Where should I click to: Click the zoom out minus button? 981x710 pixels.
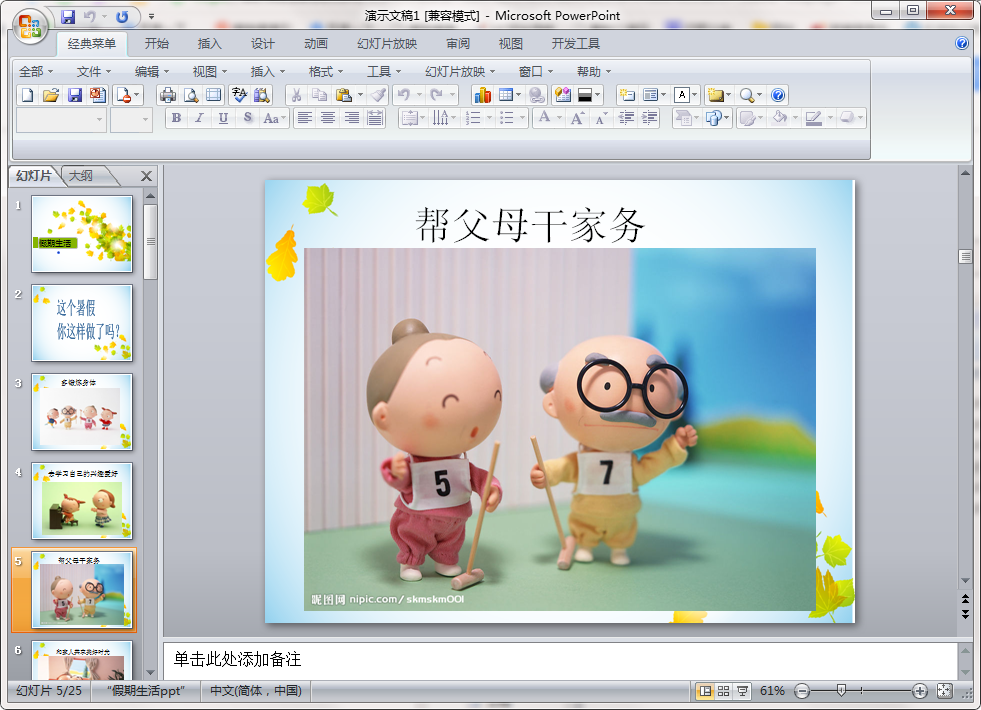(802, 691)
